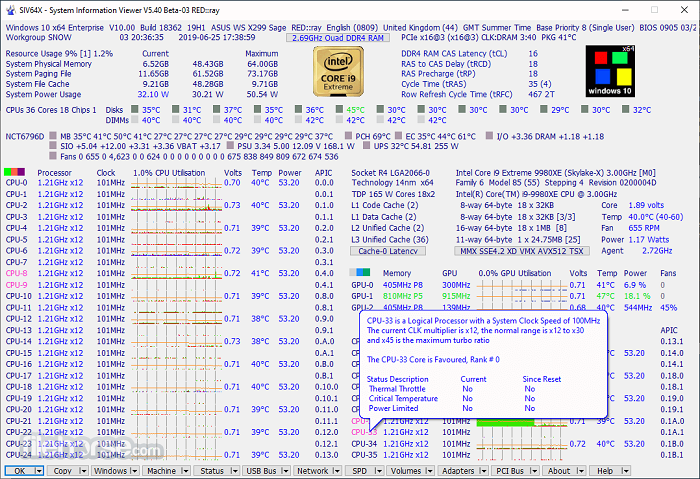
Task: Click the SIO voltages indicator square
Action: [x=53, y=146]
